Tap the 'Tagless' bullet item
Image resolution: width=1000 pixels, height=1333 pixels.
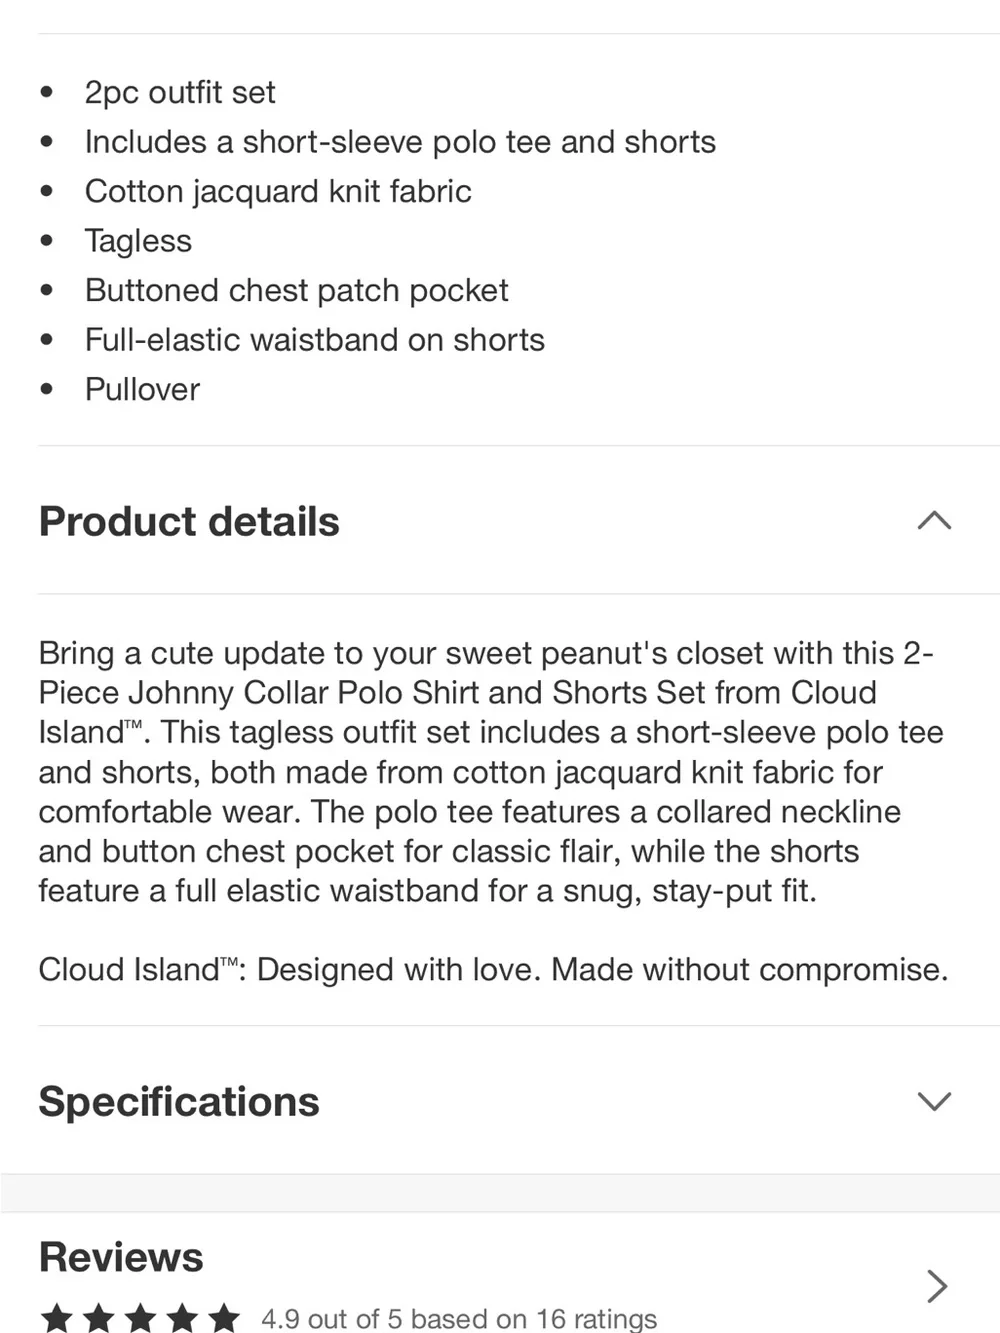point(138,241)
